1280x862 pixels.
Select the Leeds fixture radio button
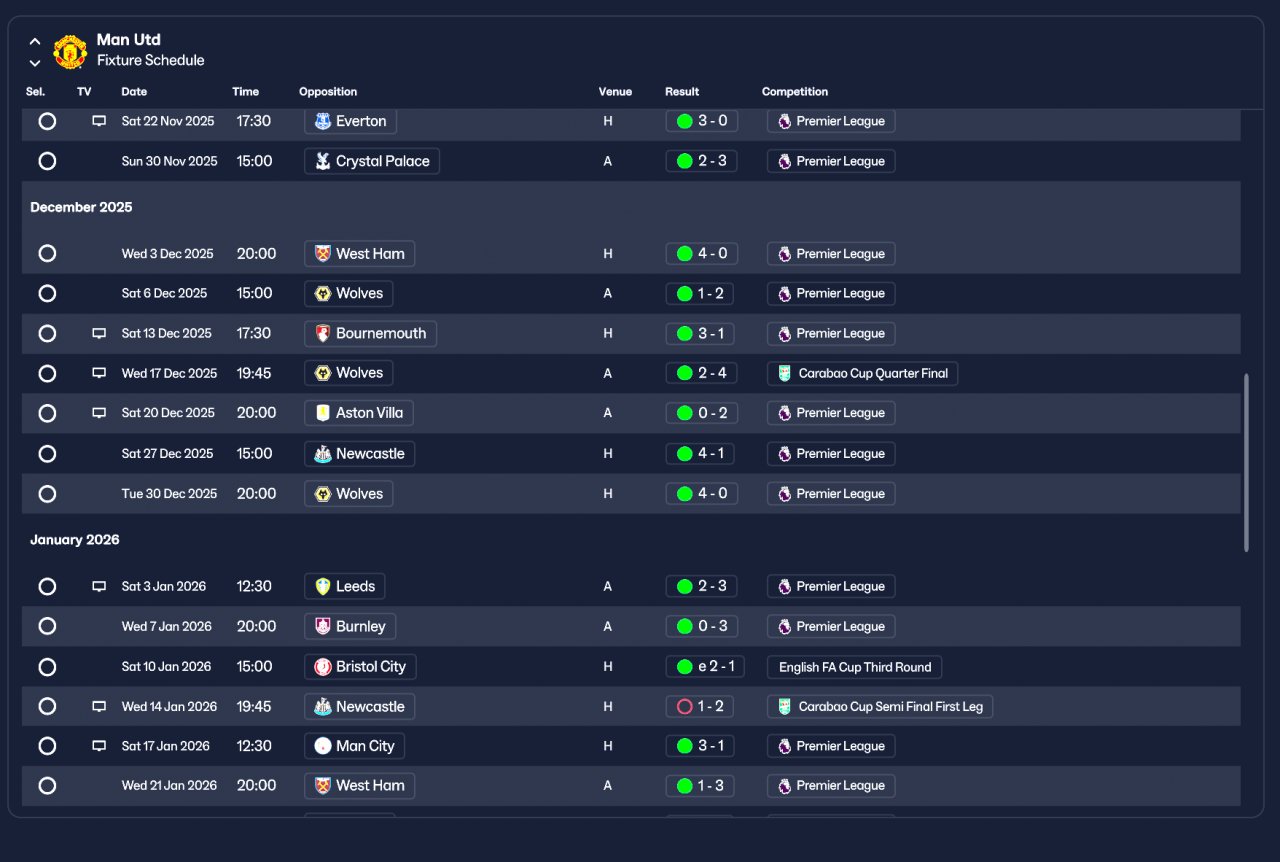point(47,587)
